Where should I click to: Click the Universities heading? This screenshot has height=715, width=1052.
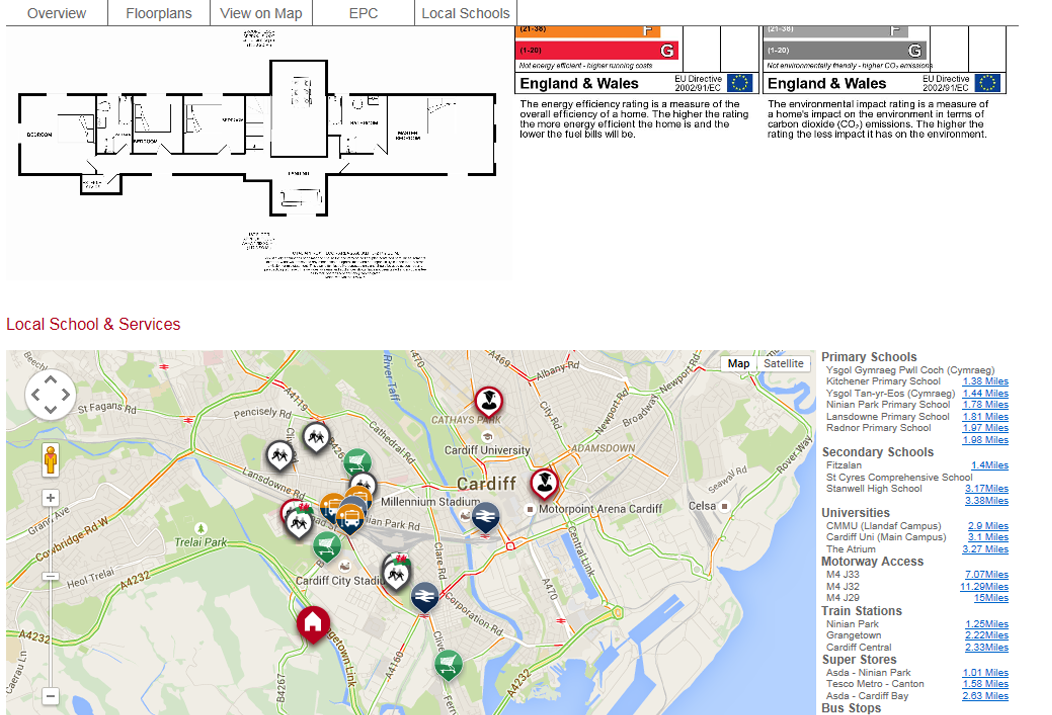[855, 513]
